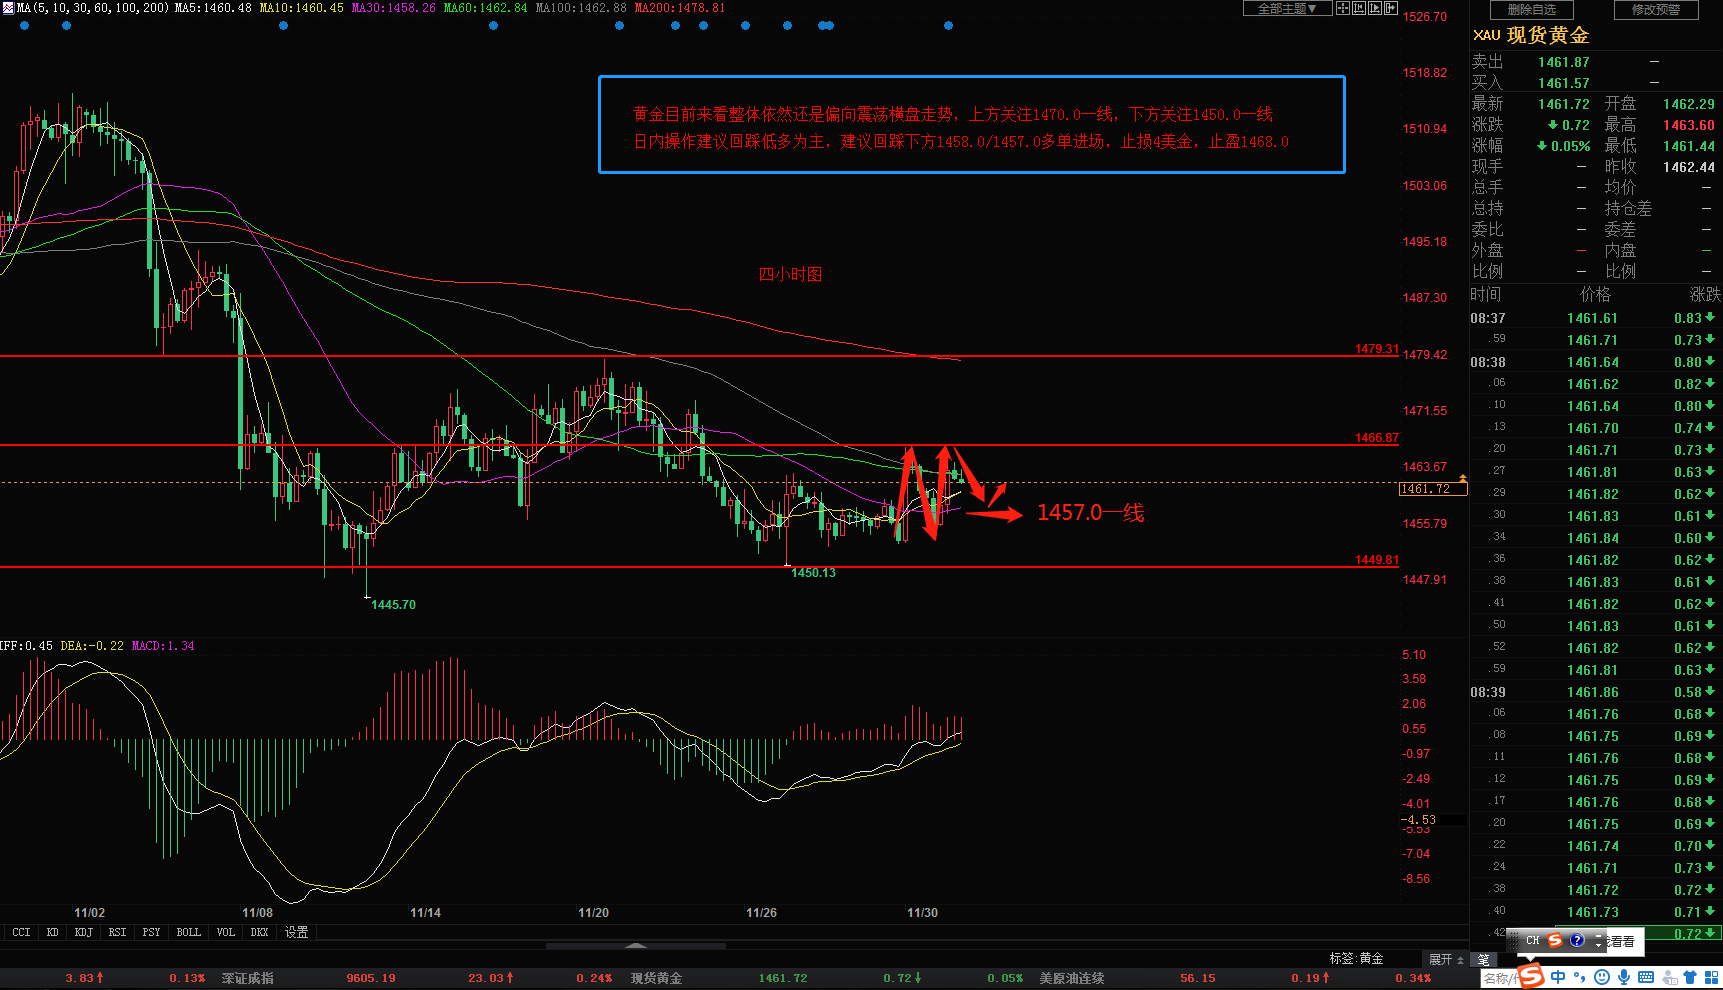Select the BOLL indicator tab
Viewport: 1723px width, 990px height.
[x=188, y=932]
